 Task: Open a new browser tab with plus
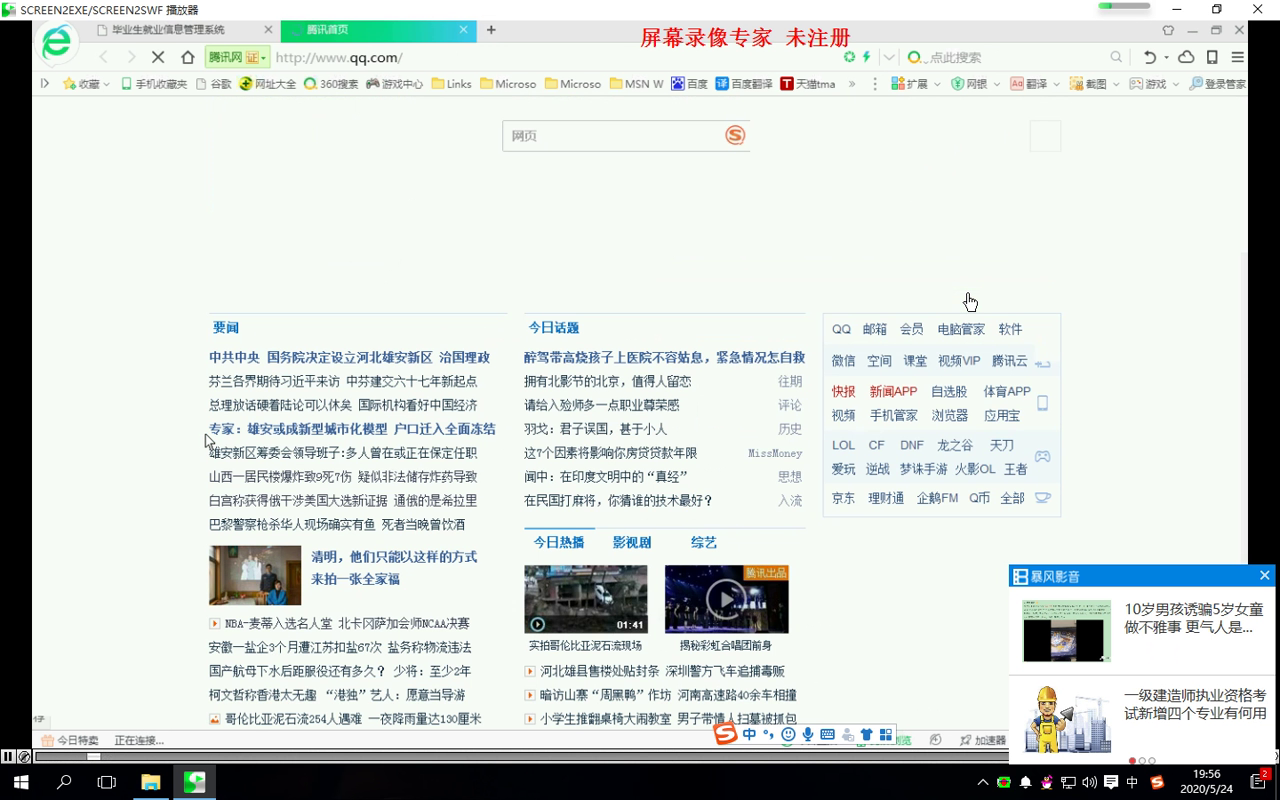pyautogui.click(x=491, y=30)
